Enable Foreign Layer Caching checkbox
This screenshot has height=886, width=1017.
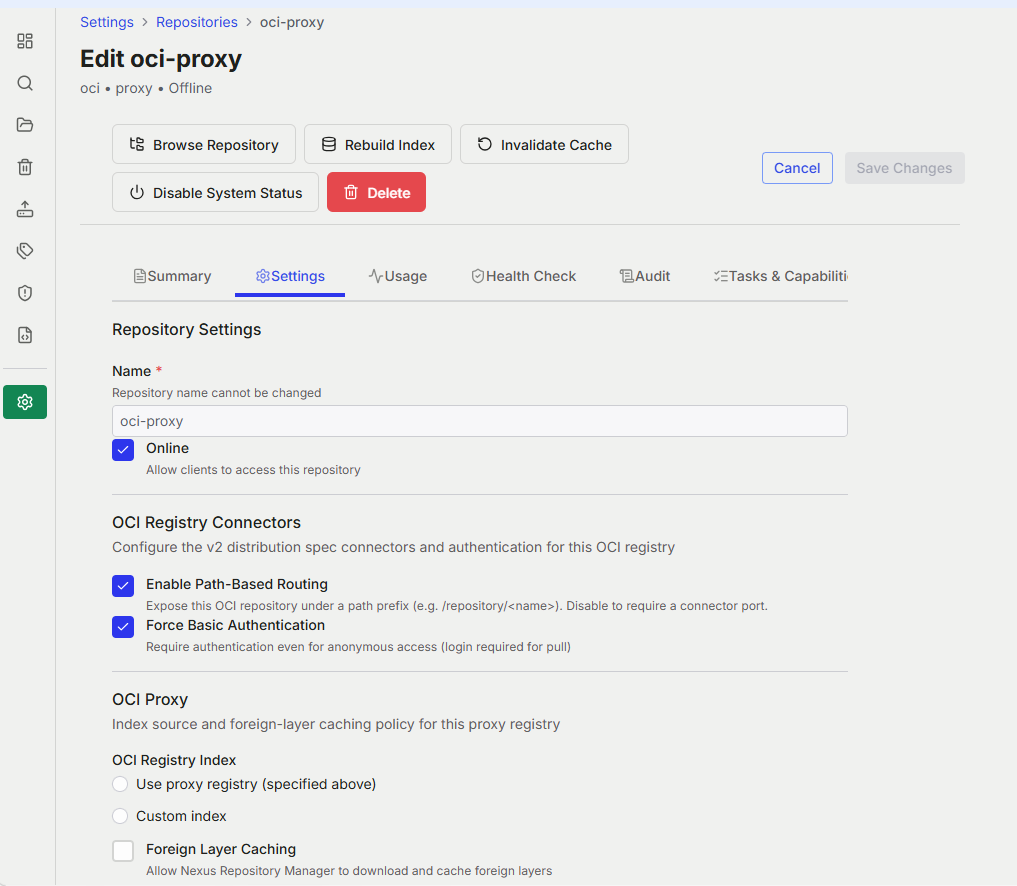click(123, 850)
